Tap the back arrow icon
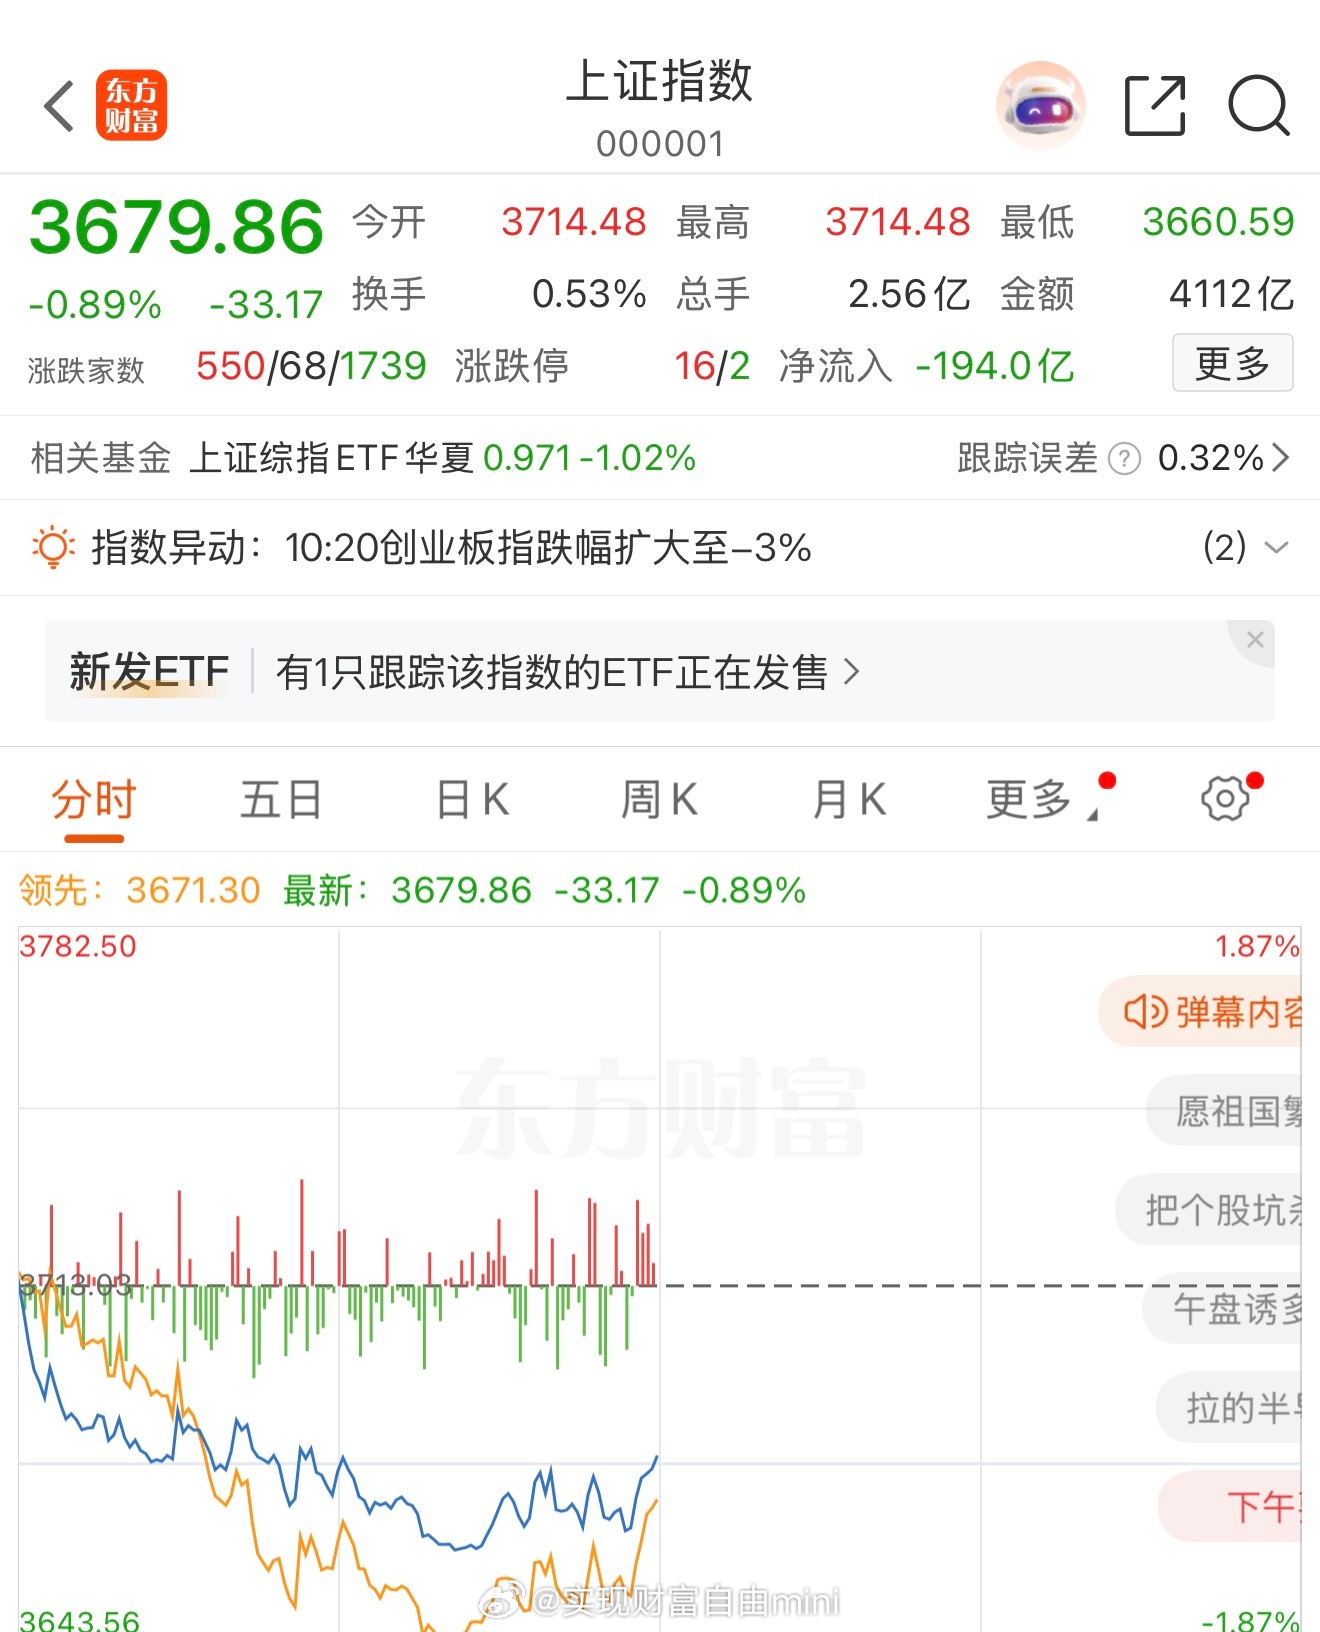1320x1632 pixels. pos(59,106)
